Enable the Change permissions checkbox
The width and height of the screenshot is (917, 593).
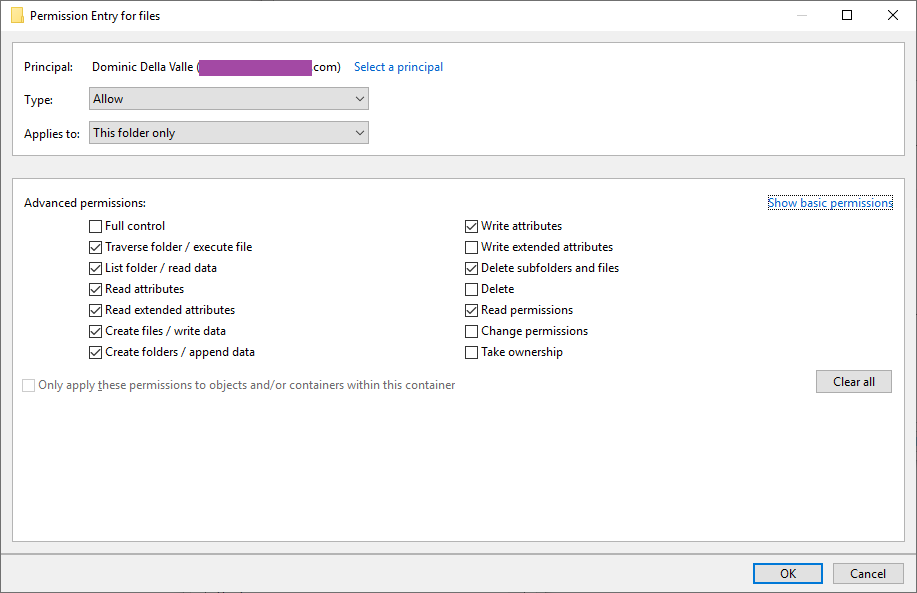click(x=471, y=332)
